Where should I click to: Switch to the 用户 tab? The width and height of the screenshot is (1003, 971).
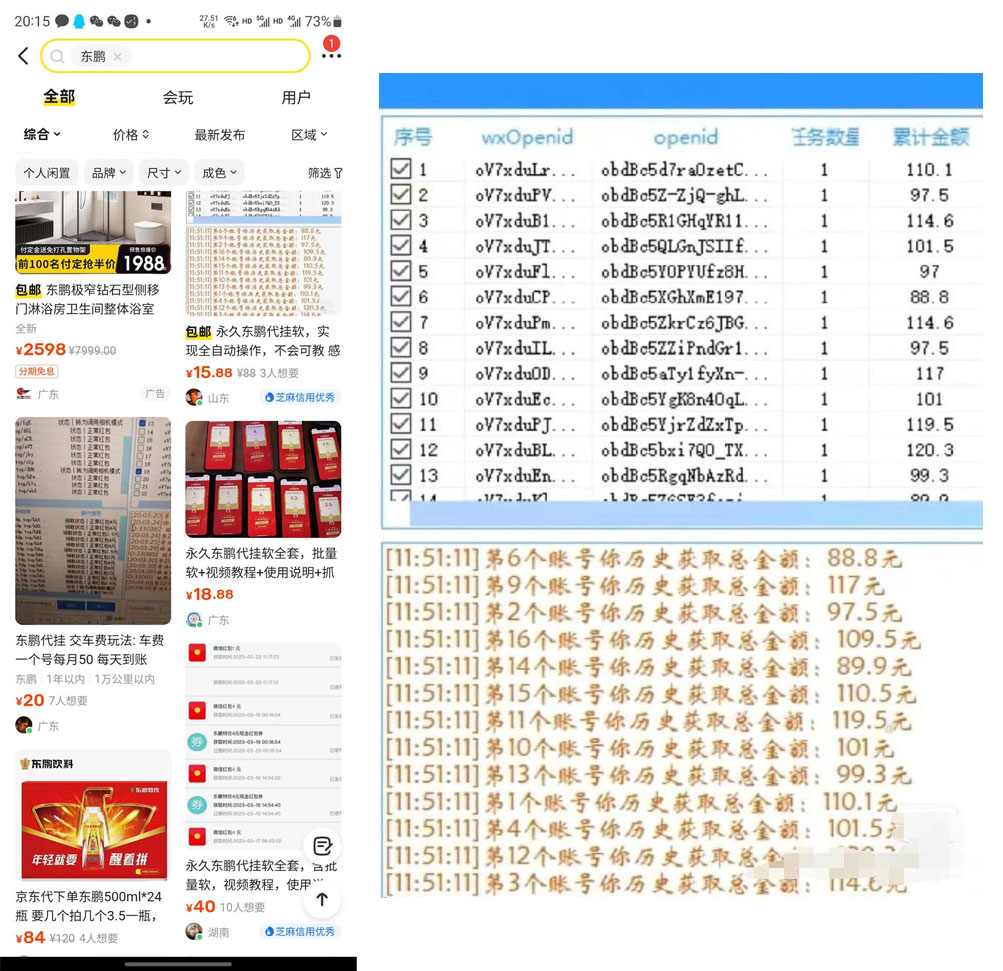296,97
